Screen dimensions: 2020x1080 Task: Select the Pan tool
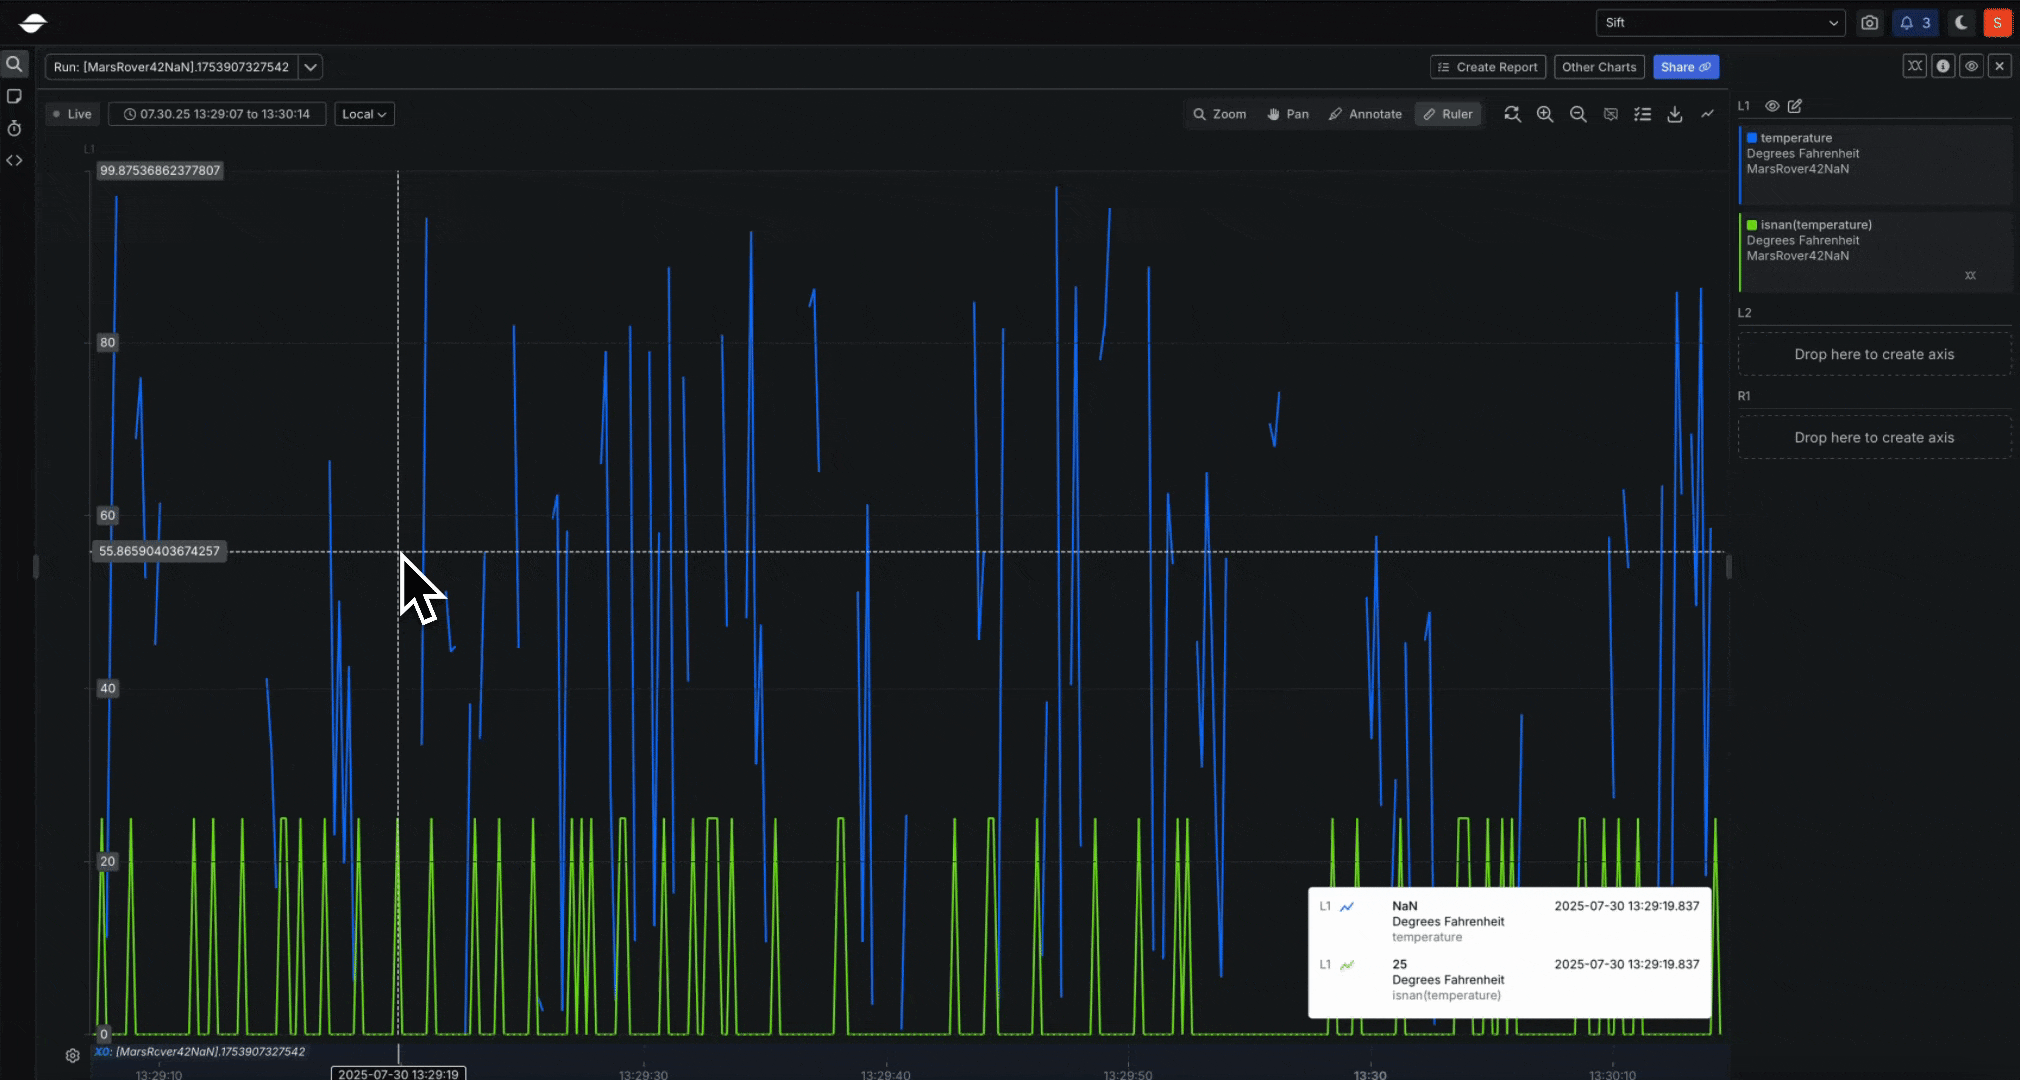point(1288,114)
